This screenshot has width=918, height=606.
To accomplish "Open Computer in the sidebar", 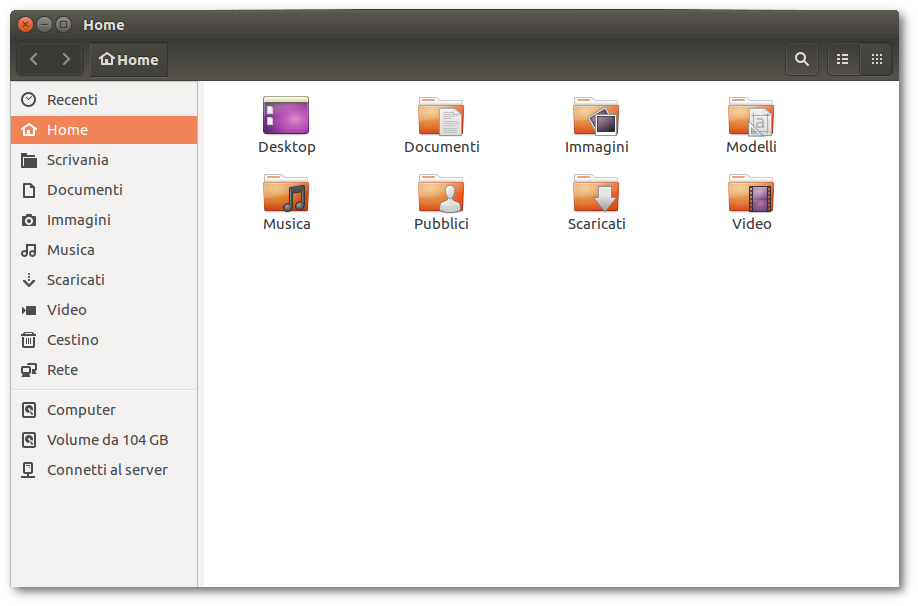I will point(104,410).
